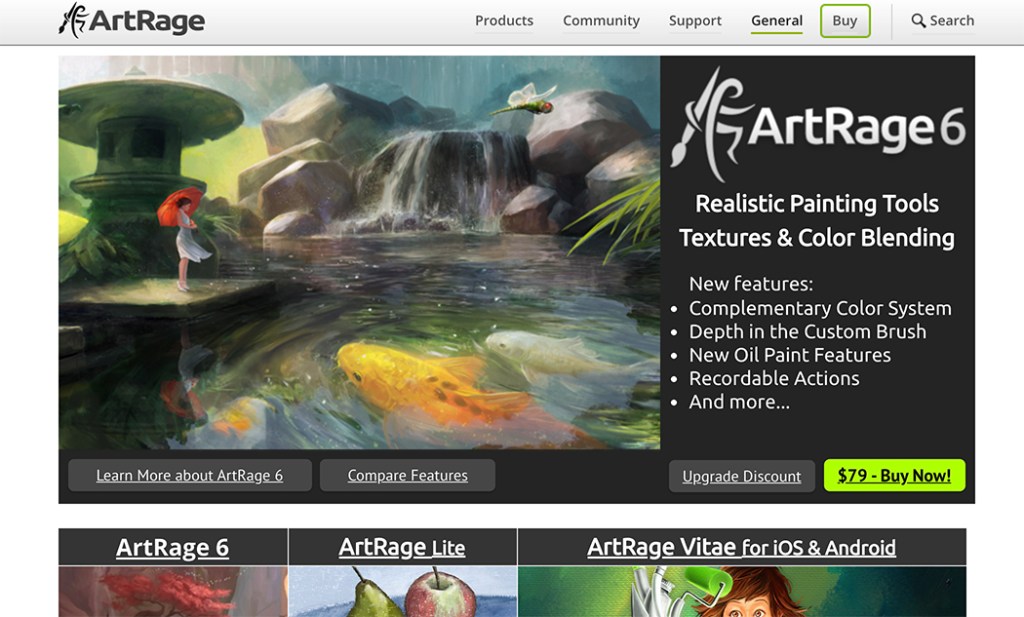Click the "Textures & Color Blending" headline

817,238
